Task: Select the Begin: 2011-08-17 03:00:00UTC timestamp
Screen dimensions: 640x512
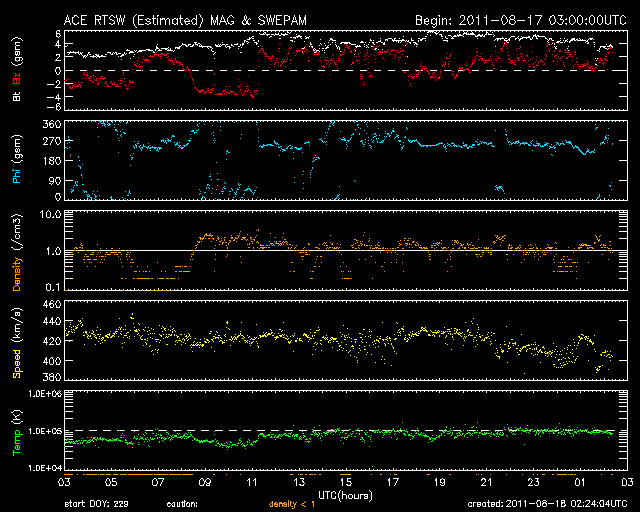Action: coord(521,20)
